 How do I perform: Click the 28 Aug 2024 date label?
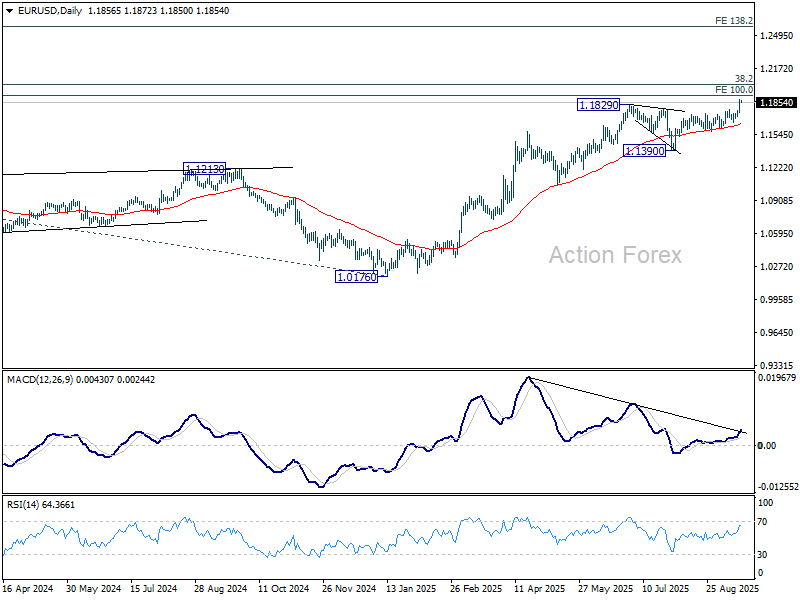pos(220,589)
